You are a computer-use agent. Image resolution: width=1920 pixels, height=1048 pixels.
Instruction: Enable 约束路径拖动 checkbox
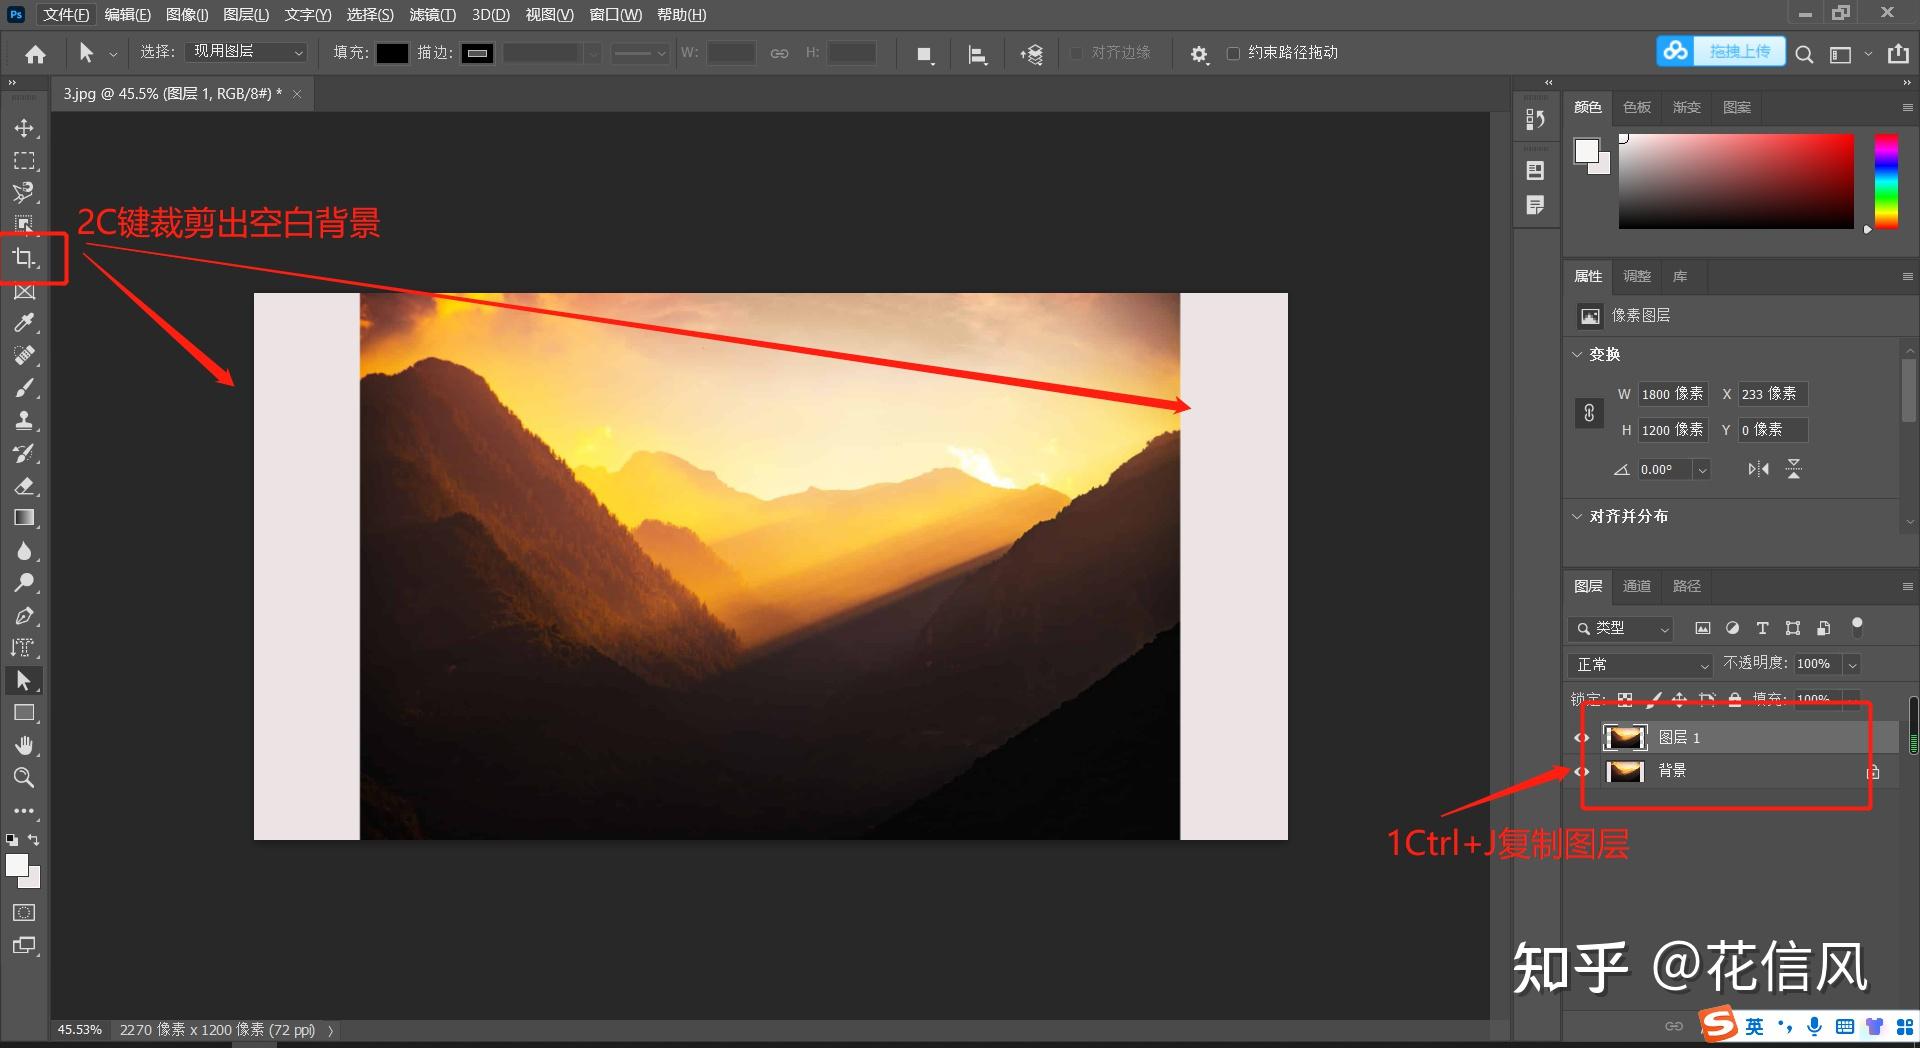[1233, 53]
